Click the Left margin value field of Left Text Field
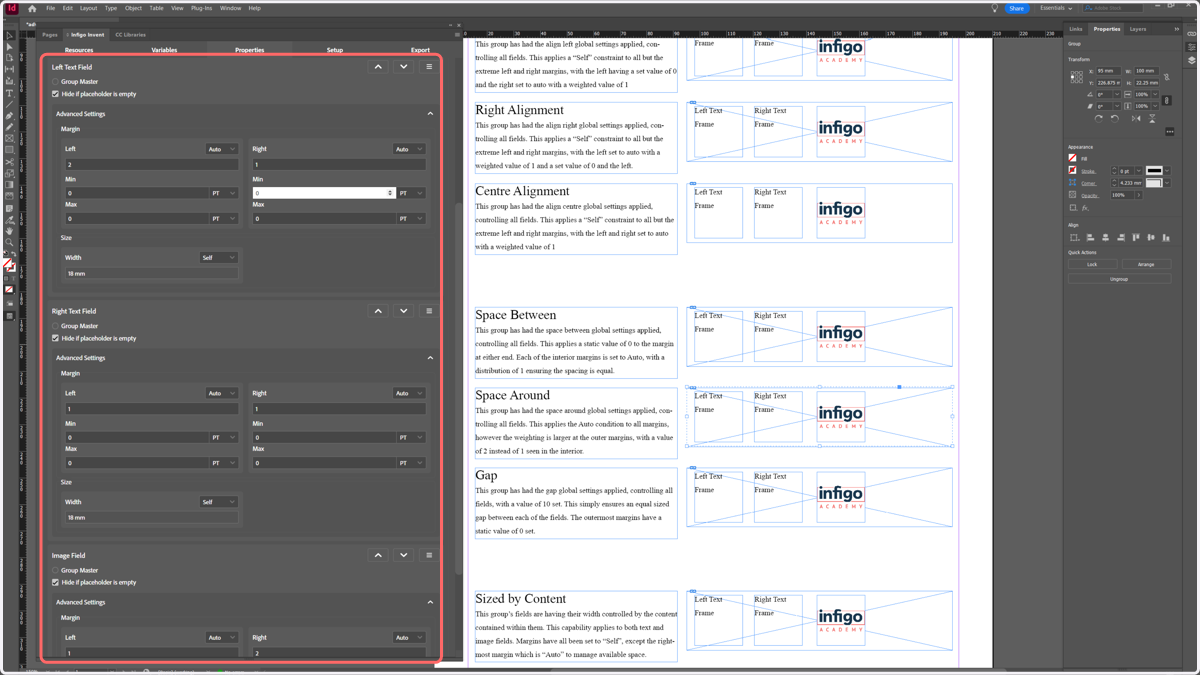This screenshot has height=675, width=1200. click(151, 164)
